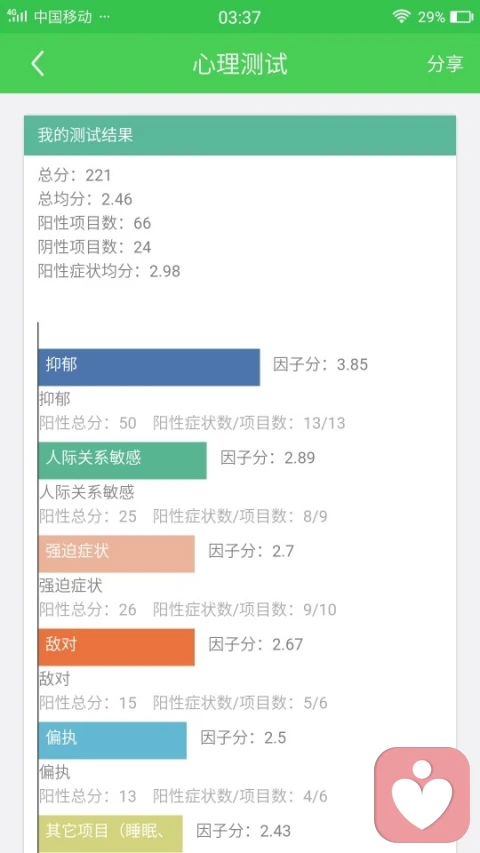
Task: Tap the 03:37 clock in status bar
Action: click(239, 17)
